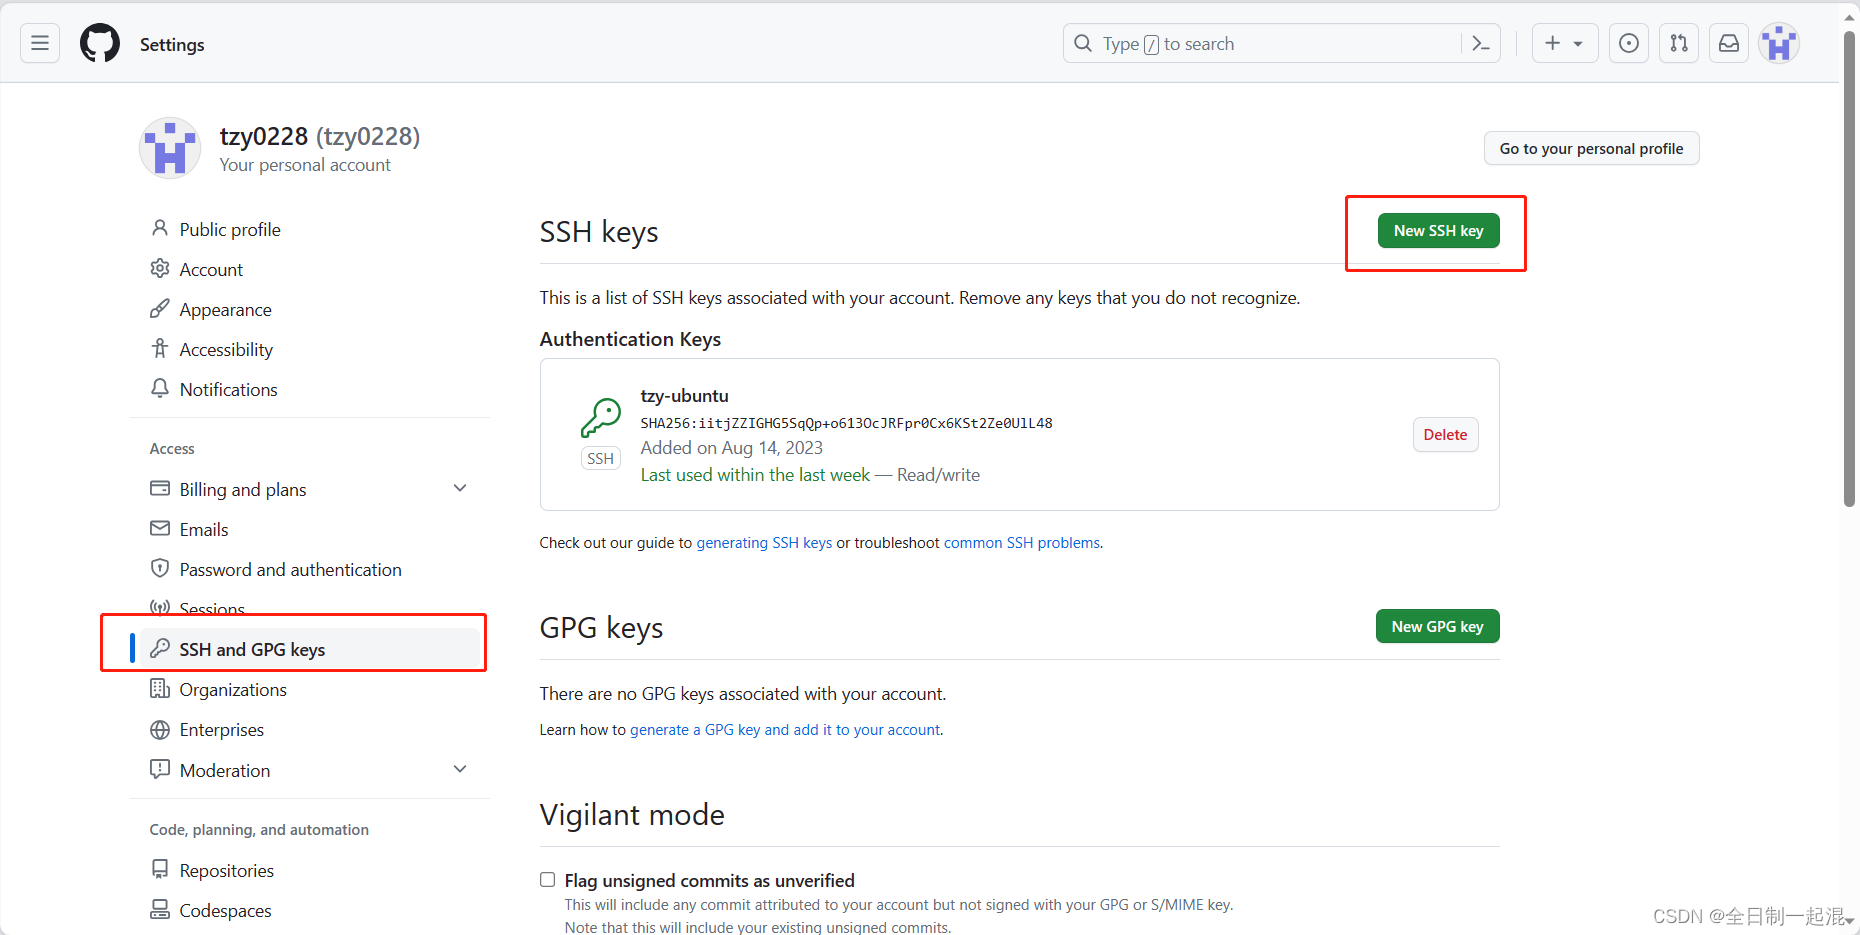
Task: Open the hamburger navigation menu
Action: tap(39, 43)
